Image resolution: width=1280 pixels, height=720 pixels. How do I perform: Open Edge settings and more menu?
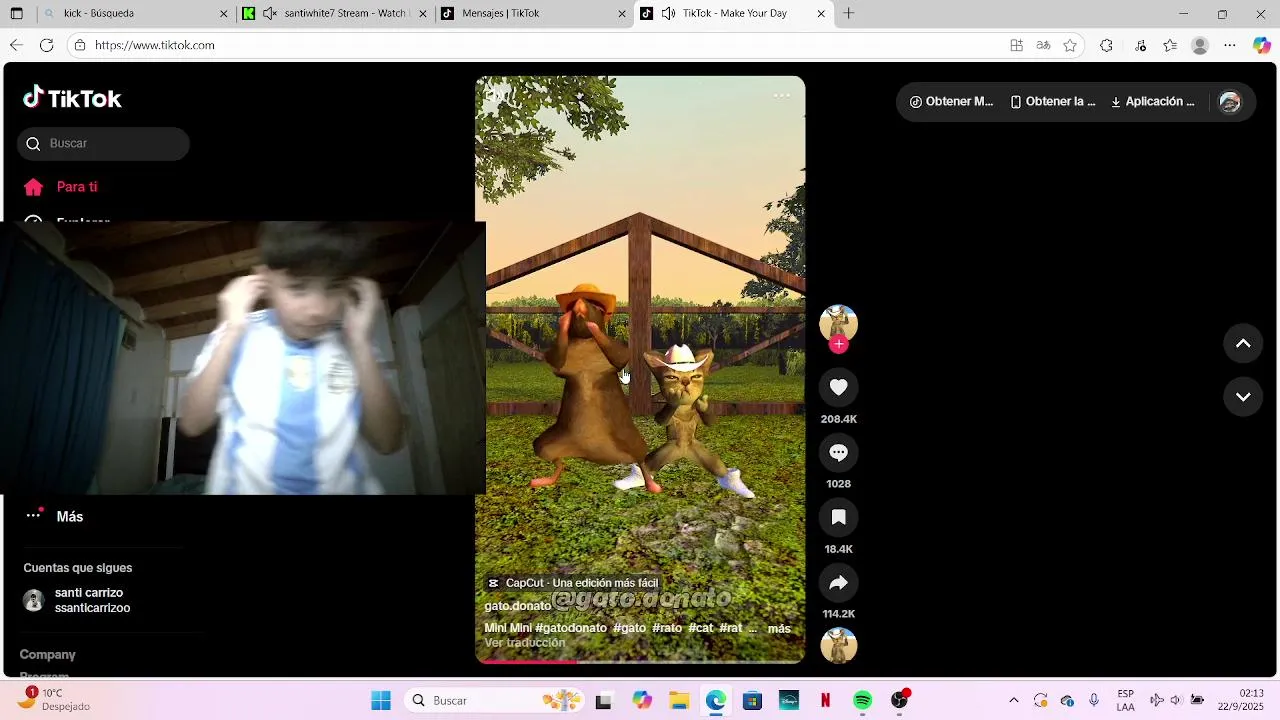click(1230, 45)
